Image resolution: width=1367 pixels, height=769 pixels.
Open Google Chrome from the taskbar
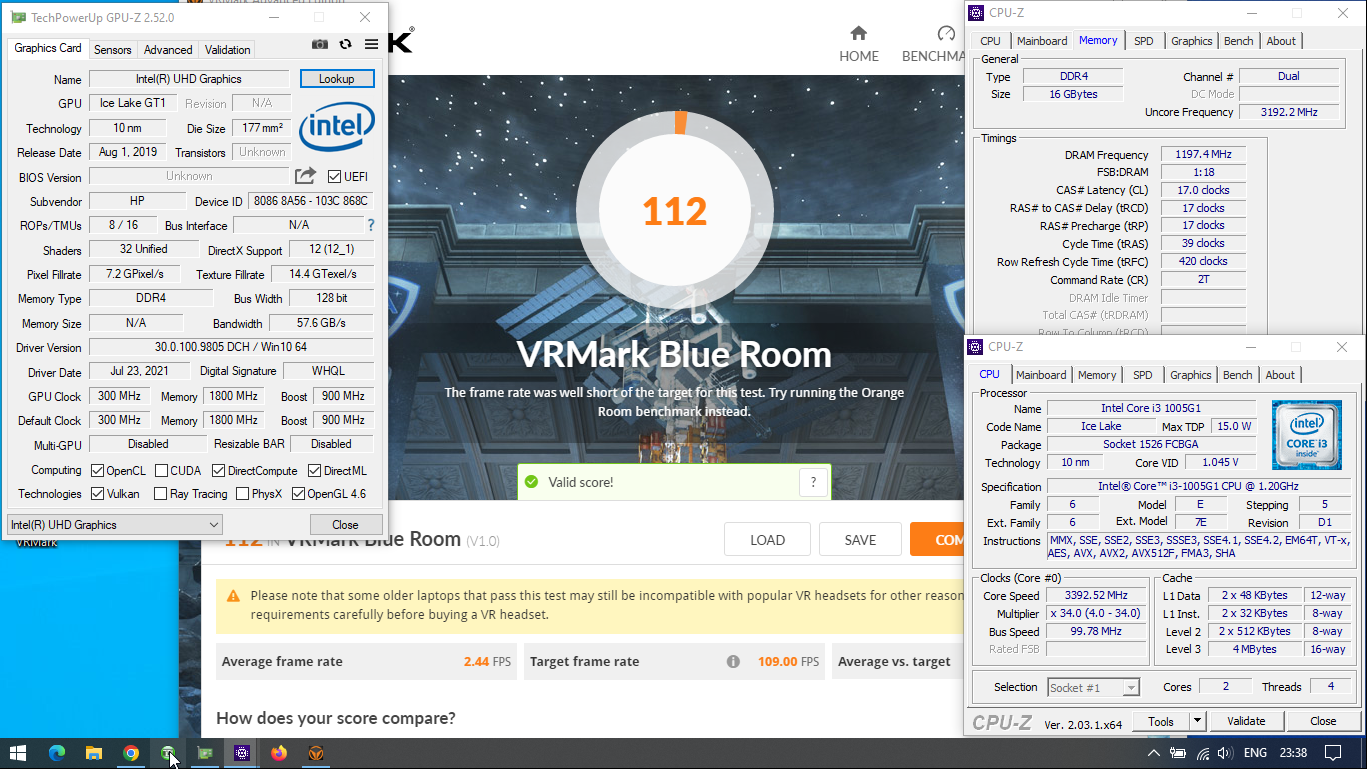pyautogui.click(x=130, y=753)
